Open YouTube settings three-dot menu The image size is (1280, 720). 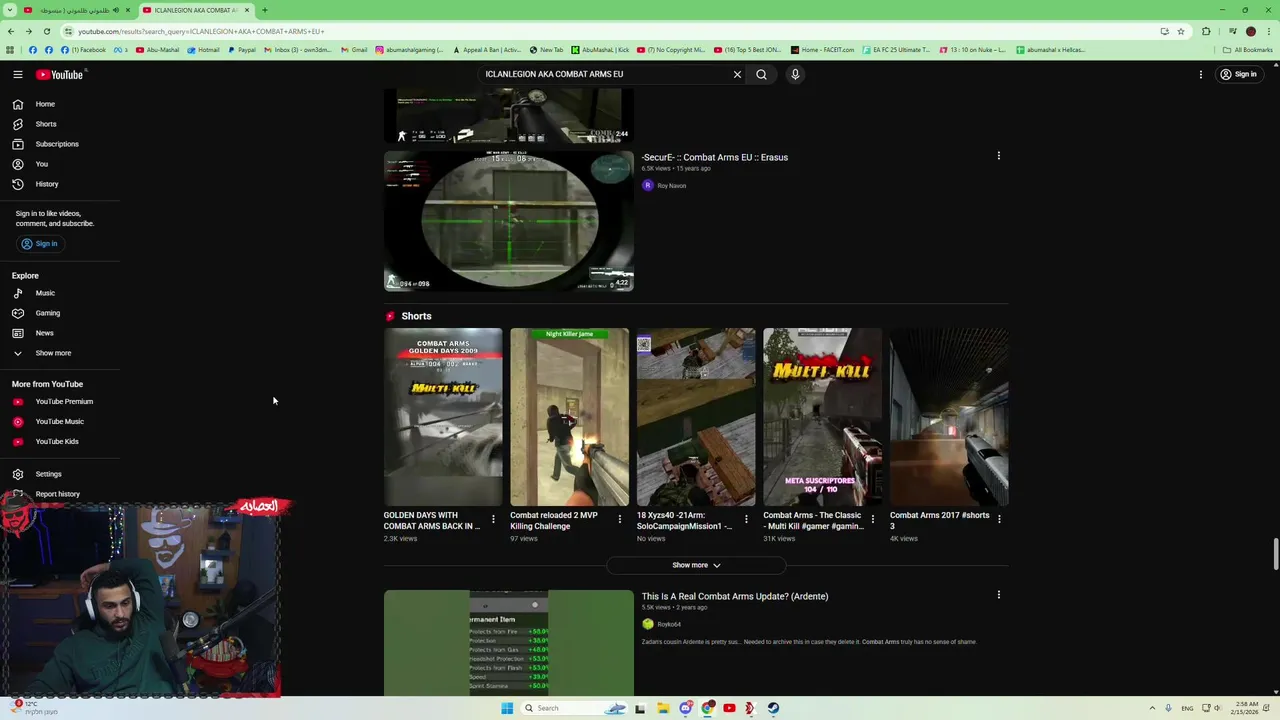(1201, 74)
